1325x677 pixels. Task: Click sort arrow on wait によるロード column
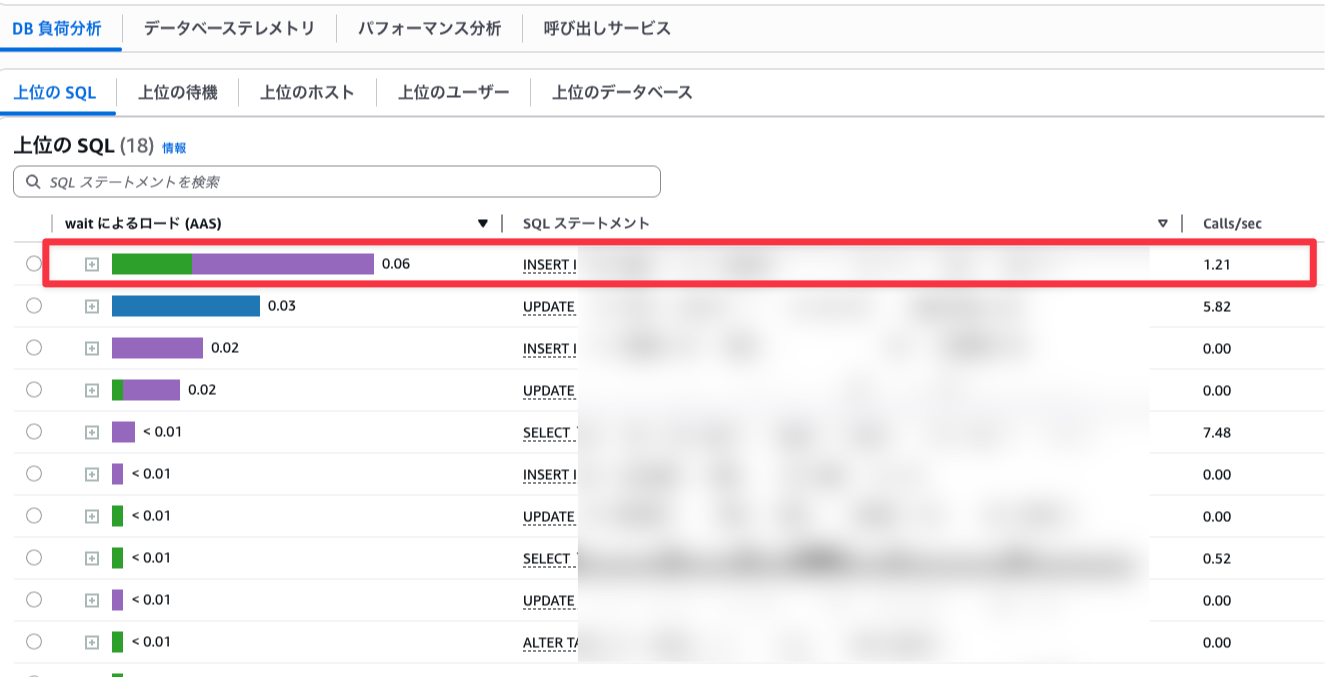pos(483,223)
